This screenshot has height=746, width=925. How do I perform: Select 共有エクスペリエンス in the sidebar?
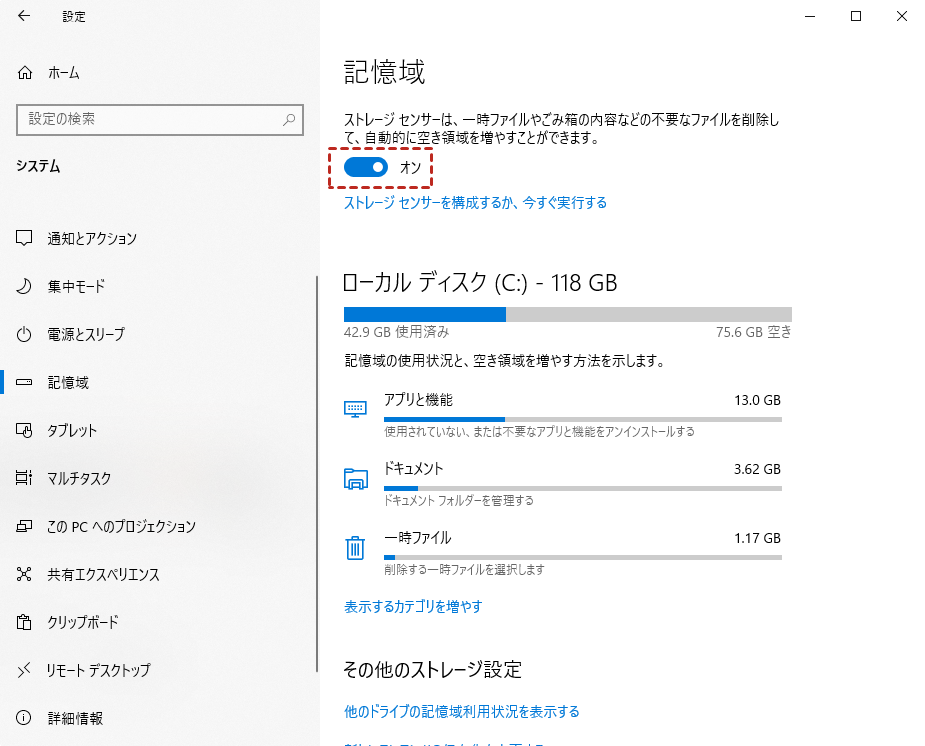pyautogui.click(x=103, y=574)
